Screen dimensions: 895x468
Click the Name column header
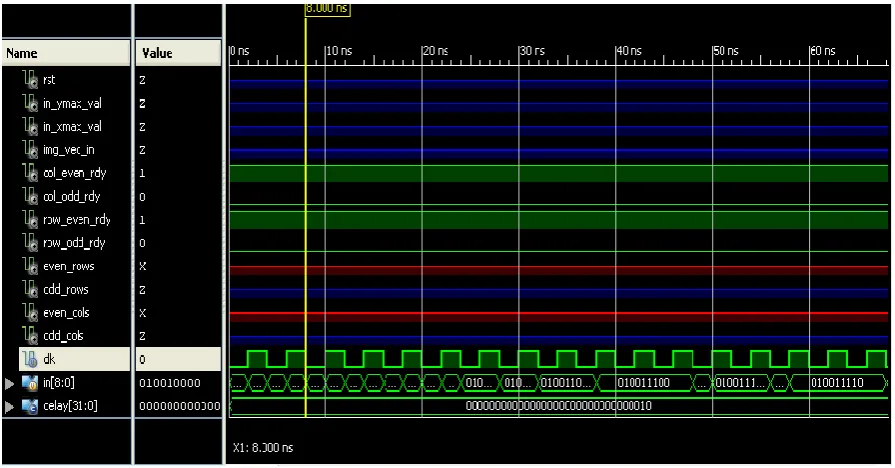[x=66, y=53]
